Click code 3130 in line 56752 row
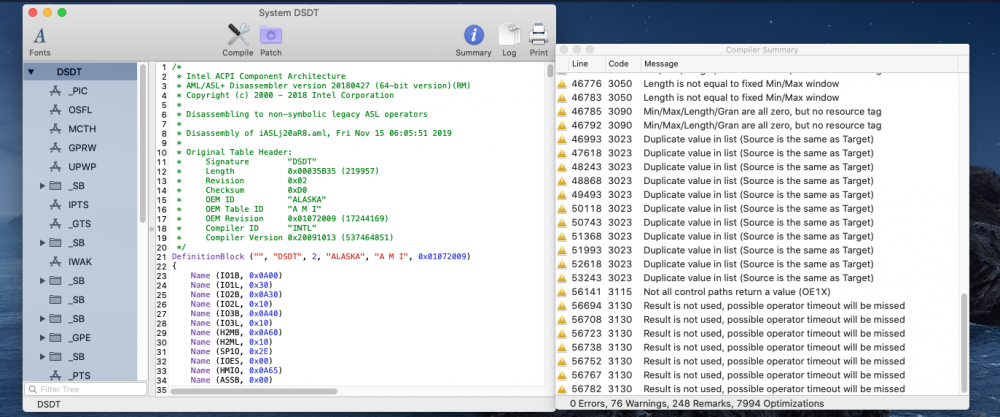1000x417 pixels. (619, 362)
